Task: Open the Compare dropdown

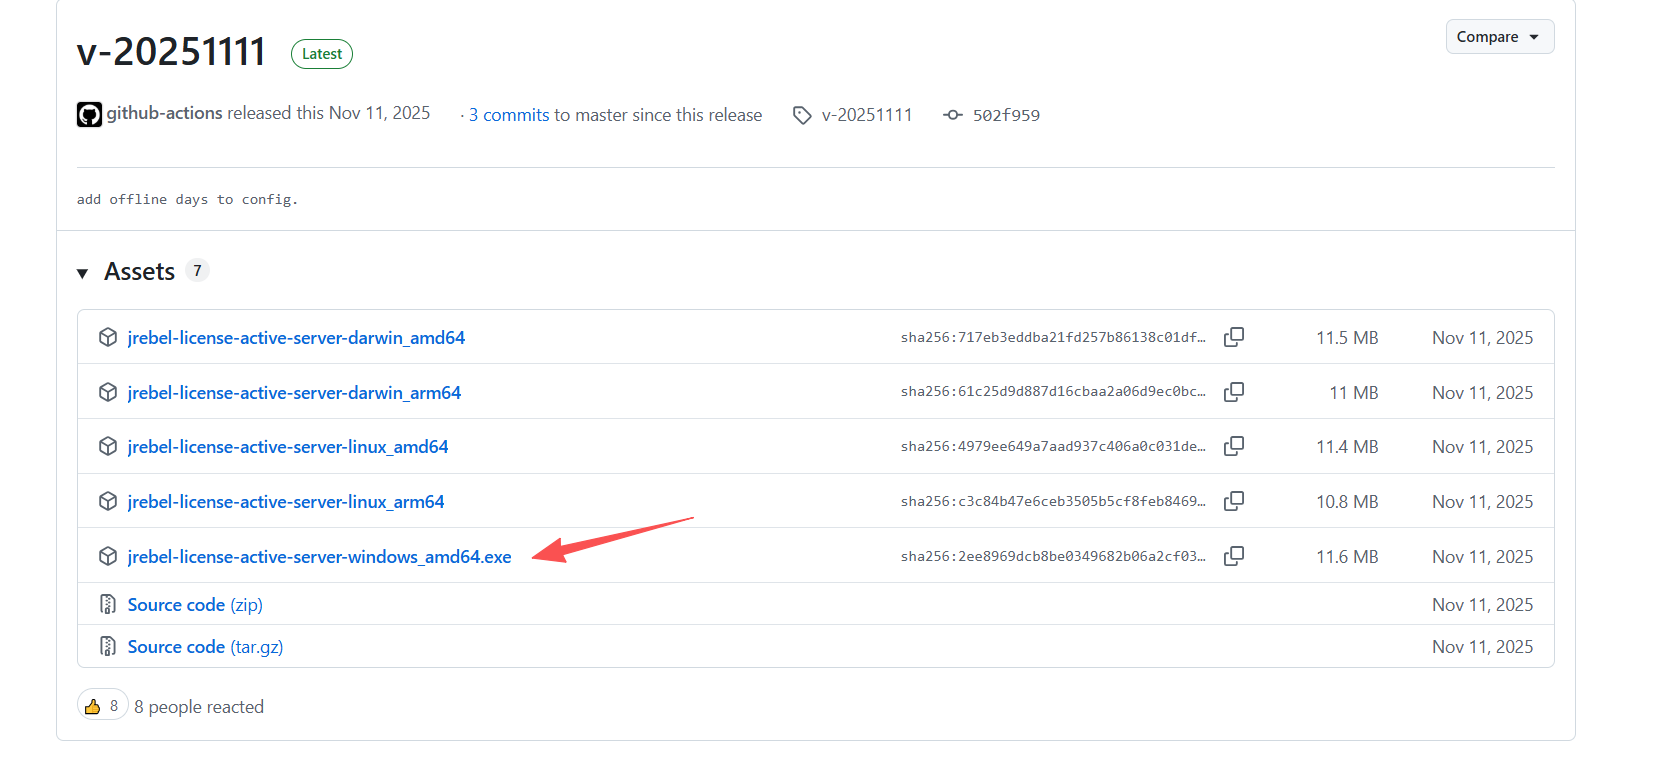Action: [x=1499, y=37]
